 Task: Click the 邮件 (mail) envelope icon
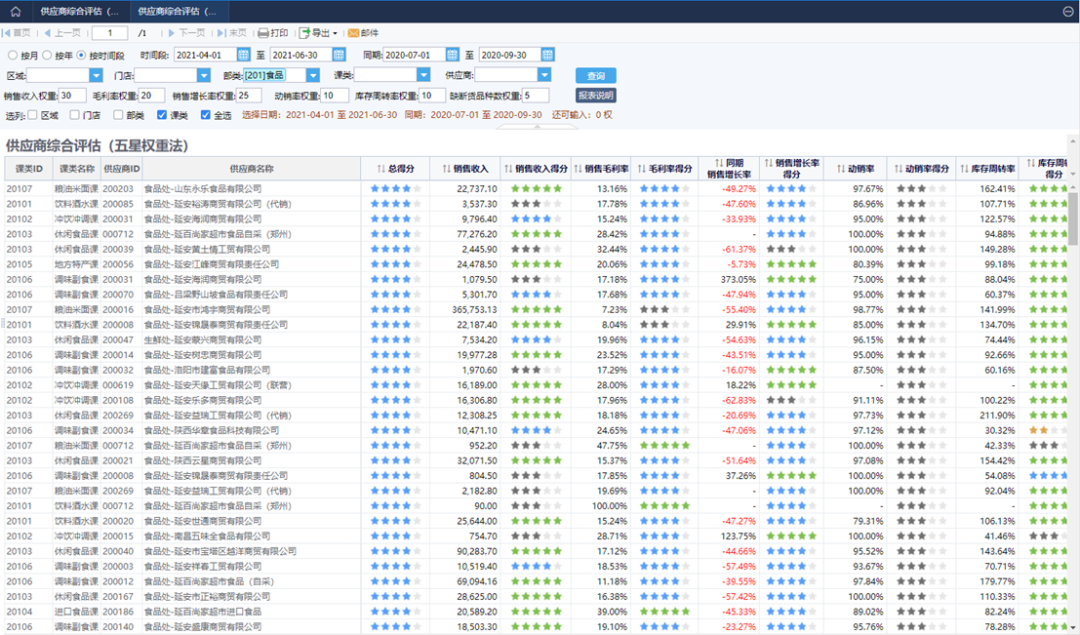(353, 33)
